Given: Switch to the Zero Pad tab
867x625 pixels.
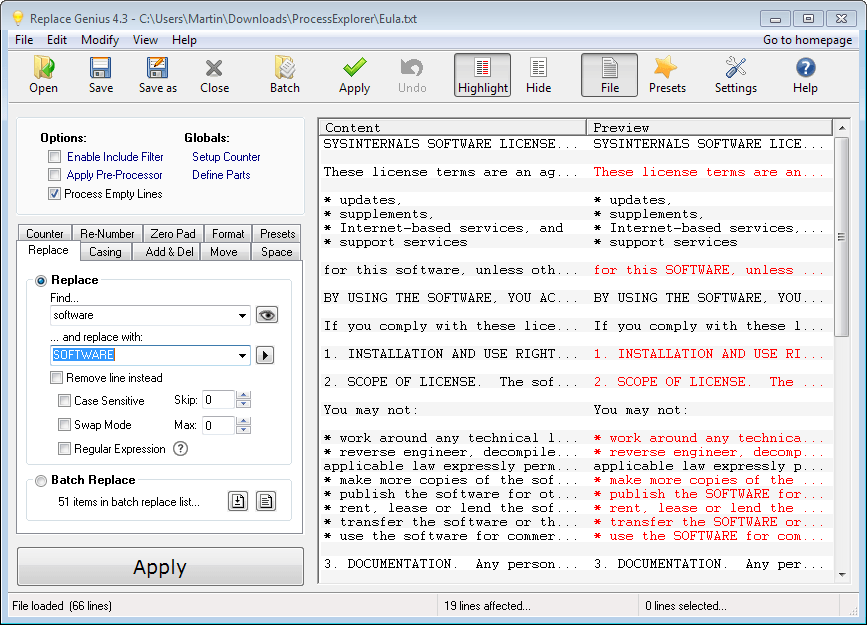Looking at the screenshot, I should pyautogui.click(x=173, y=233).
